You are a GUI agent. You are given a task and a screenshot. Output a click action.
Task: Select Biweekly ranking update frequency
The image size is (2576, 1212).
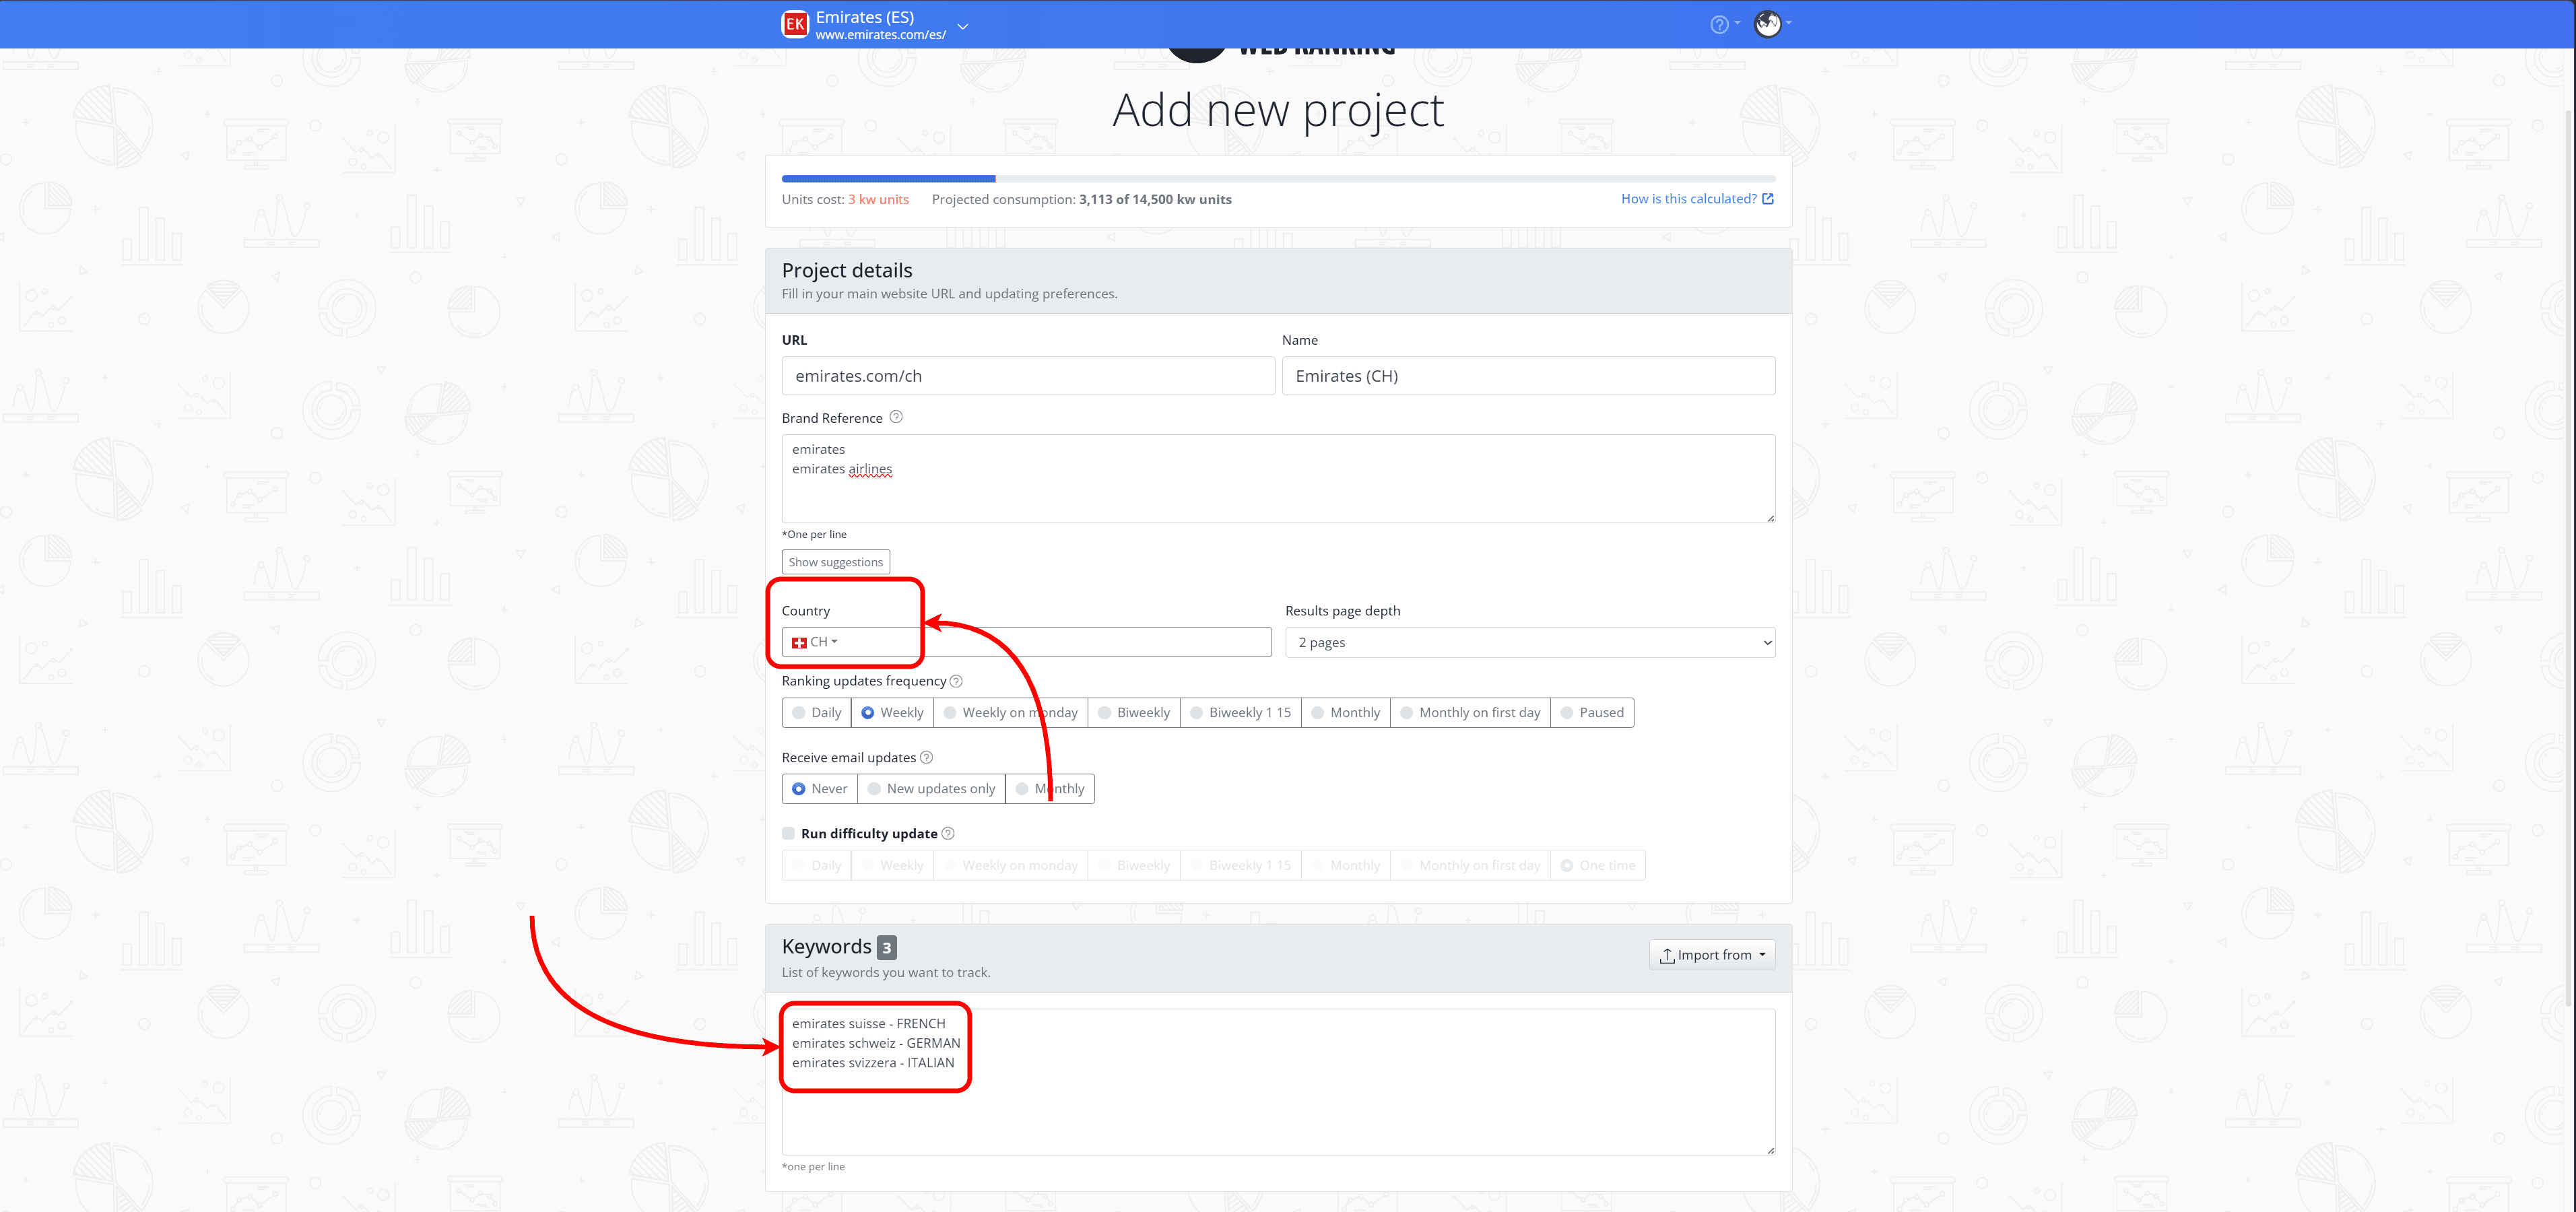1134,712
